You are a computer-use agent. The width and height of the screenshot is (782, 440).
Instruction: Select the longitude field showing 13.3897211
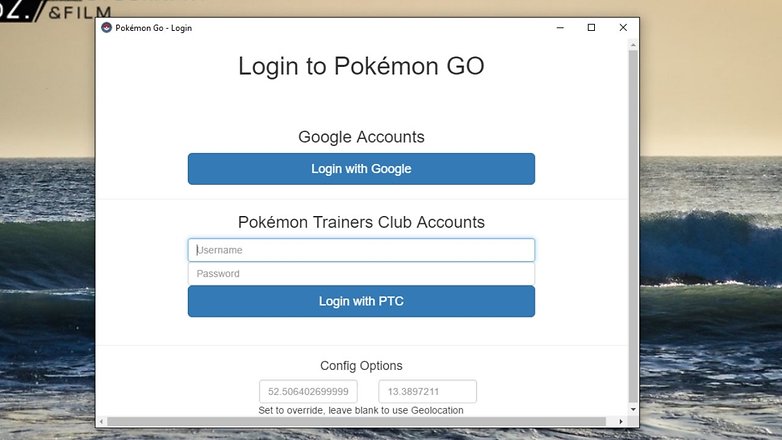point(427,392)
